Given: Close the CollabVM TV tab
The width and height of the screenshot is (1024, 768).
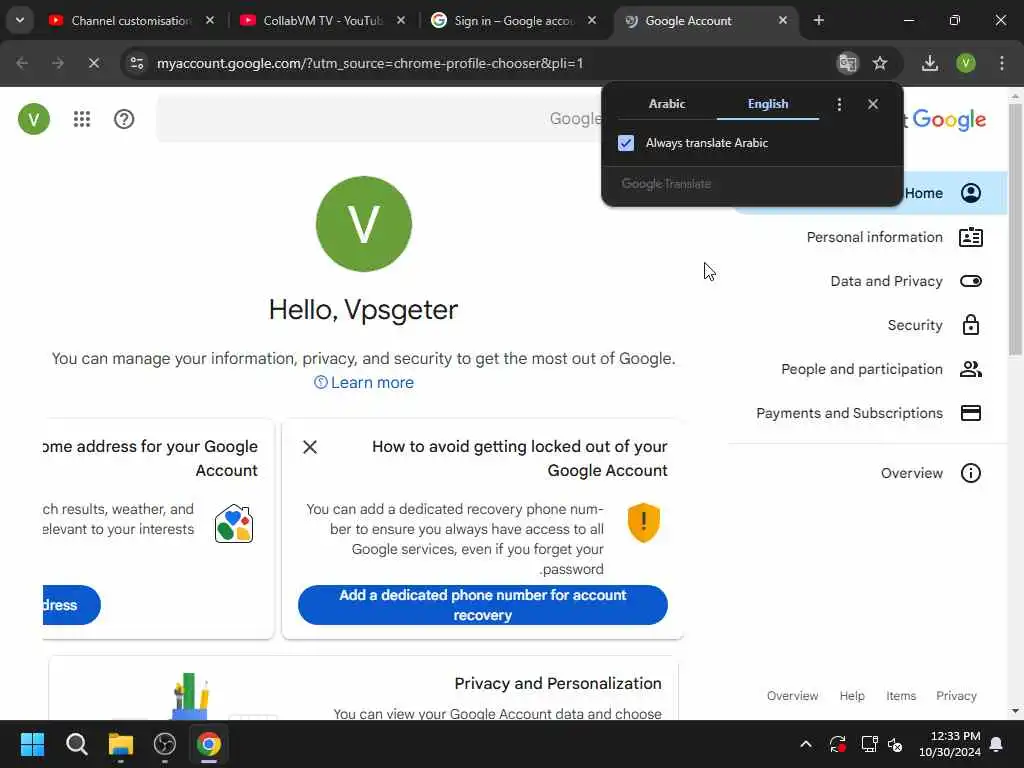Looking at the screenshot, I should (x=401, y=20).
